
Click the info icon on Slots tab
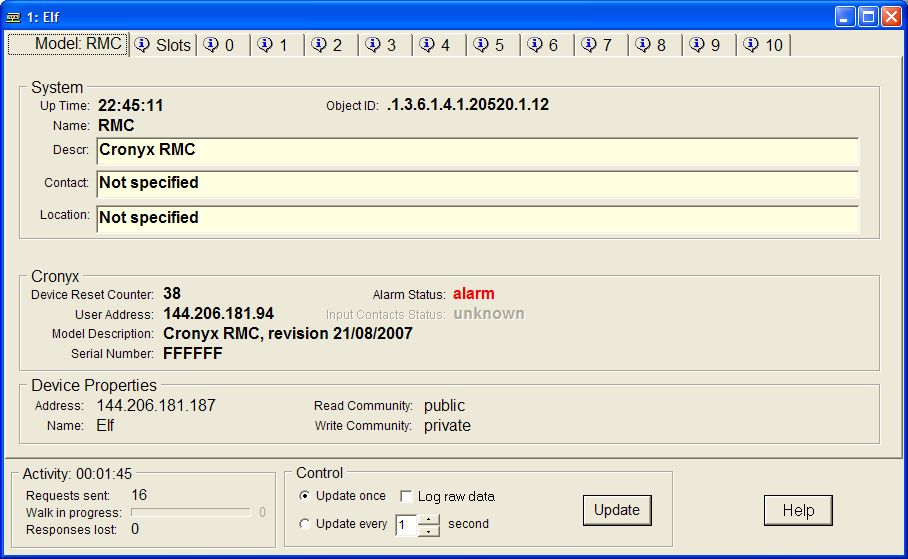tap(142, 45)
